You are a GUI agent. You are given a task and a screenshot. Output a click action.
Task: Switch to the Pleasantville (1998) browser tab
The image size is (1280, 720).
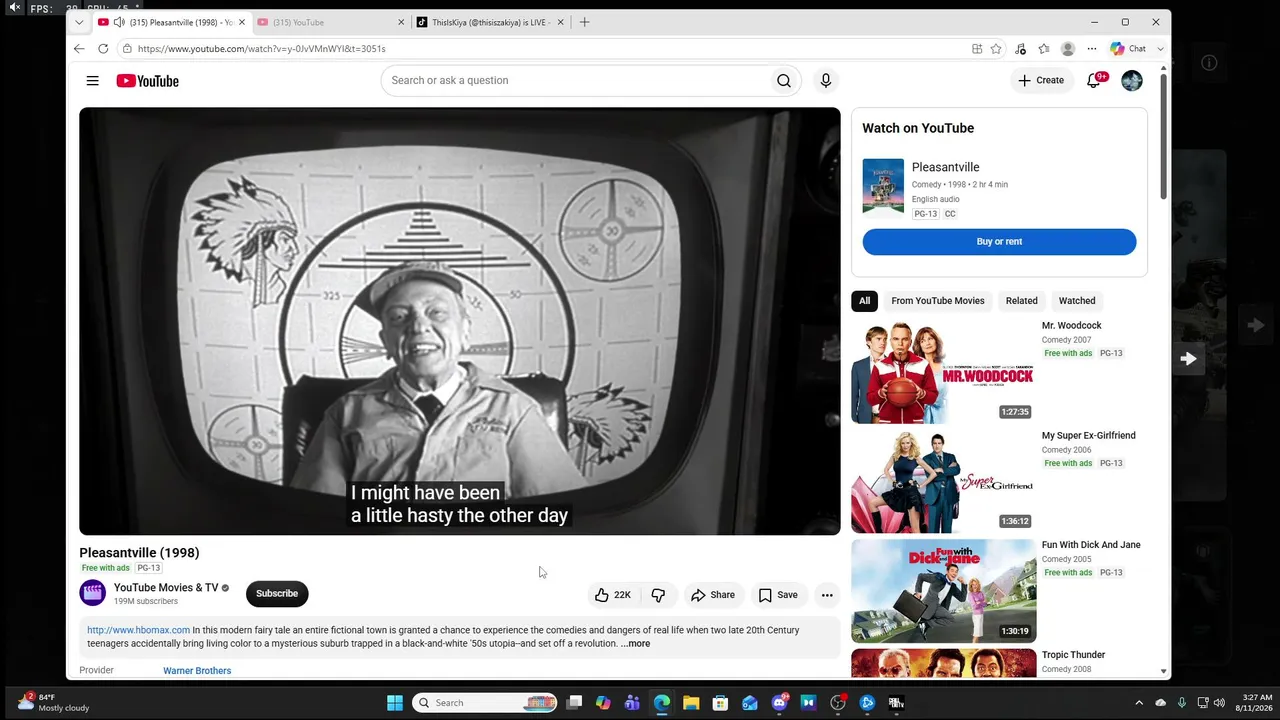pyautogui.click(x=172, y=22)
